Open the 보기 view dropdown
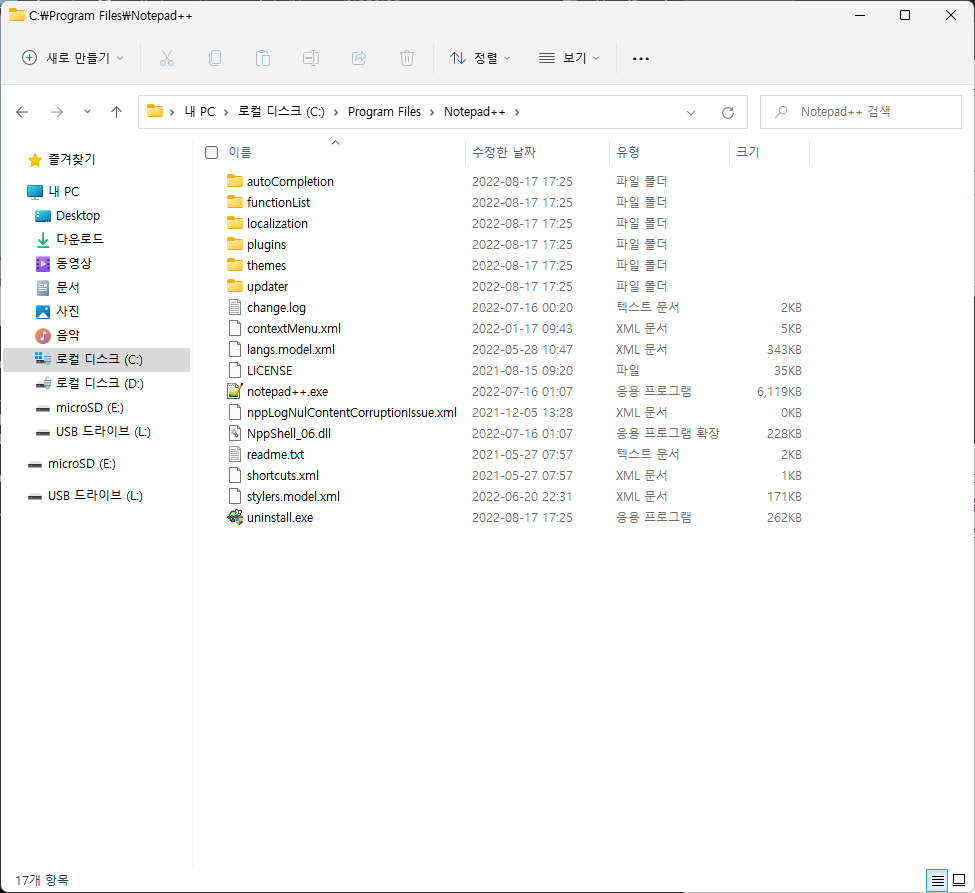The width and height of the screenshot is (975, 893). click(x=569, y=58)
